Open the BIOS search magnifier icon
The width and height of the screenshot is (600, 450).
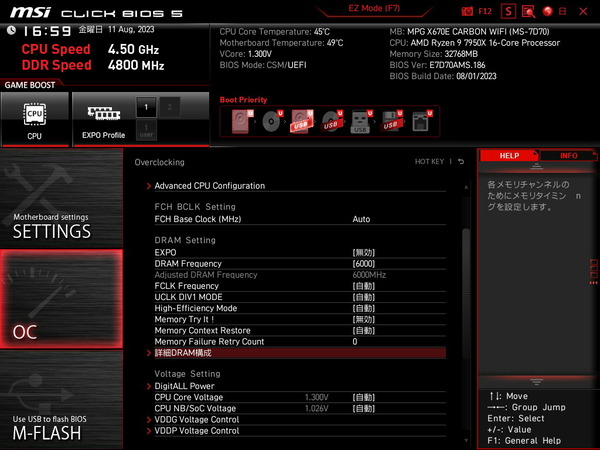(x=528, y=11)
